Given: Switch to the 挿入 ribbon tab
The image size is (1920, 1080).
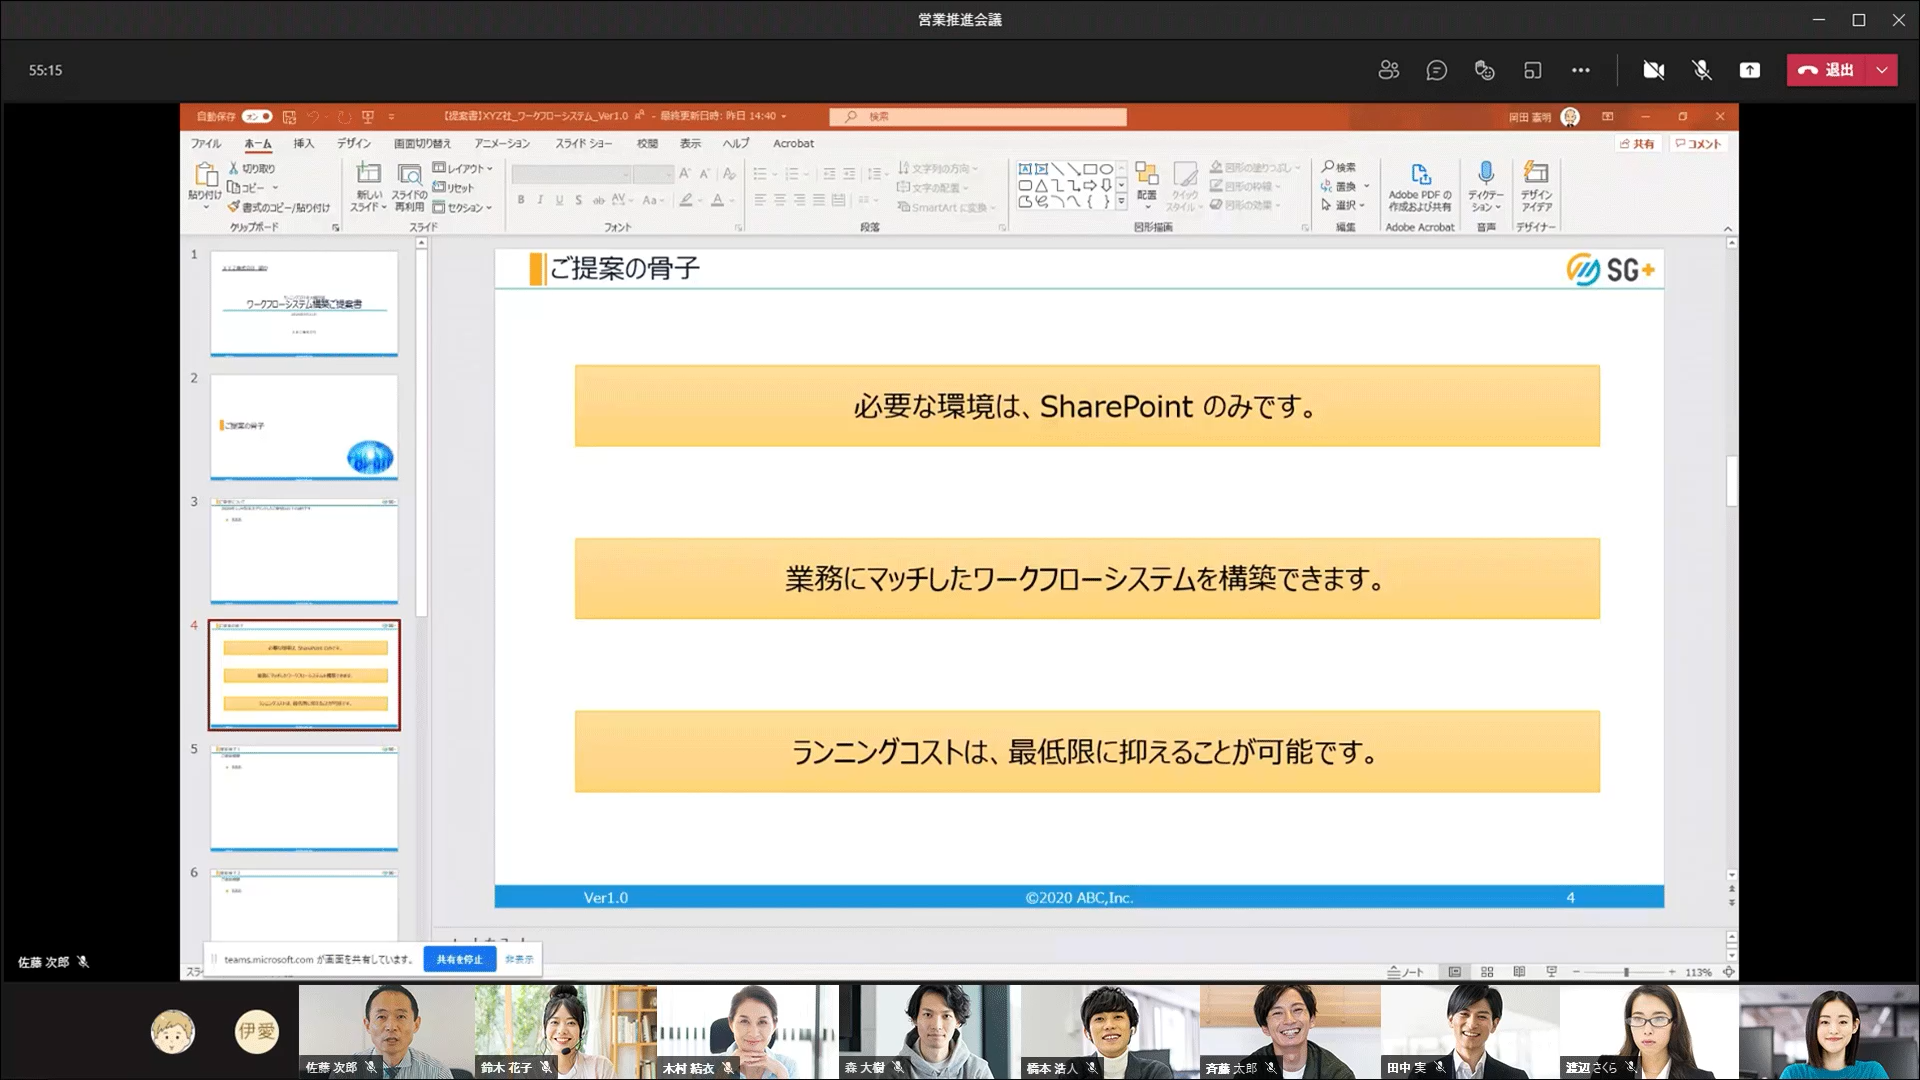Looking at the screenshot, I should [303, 144].
